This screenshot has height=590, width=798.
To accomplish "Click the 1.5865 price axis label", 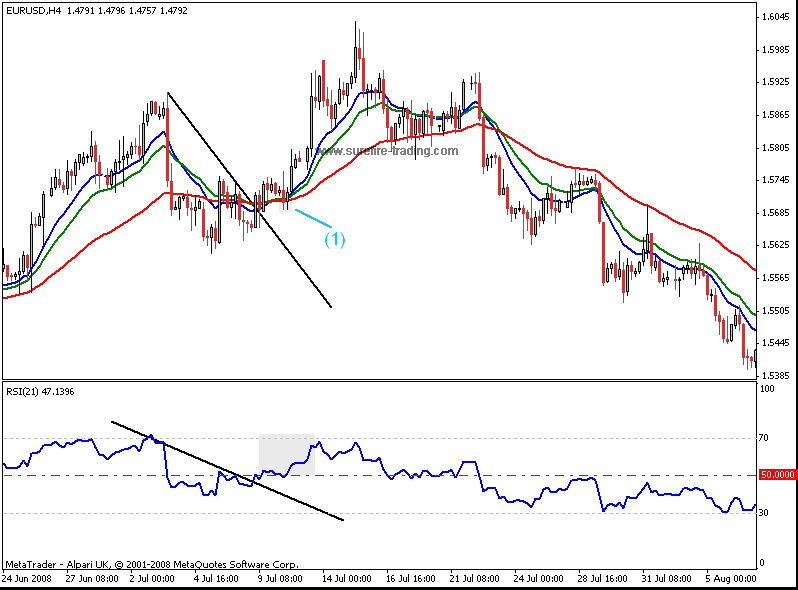I will [x=776, y=115].
